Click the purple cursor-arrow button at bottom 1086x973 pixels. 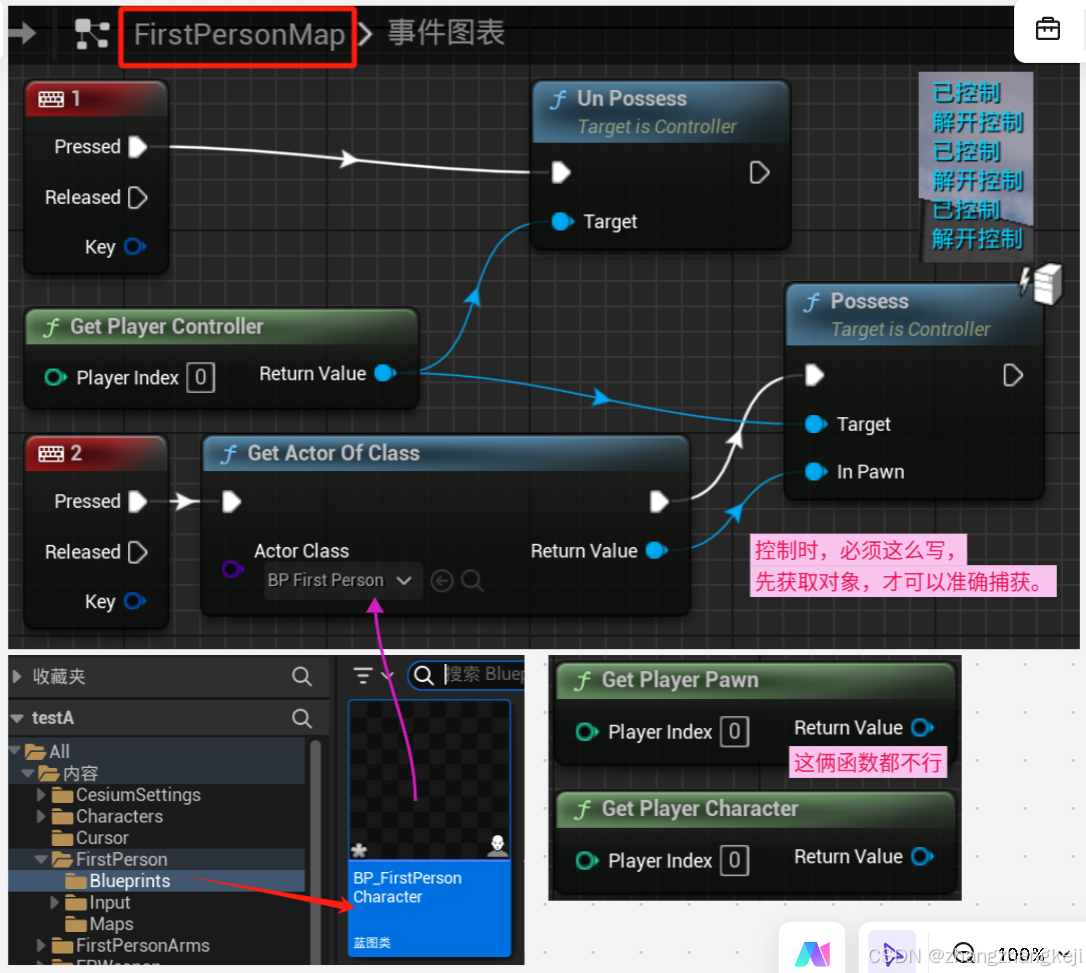(892, 953)
